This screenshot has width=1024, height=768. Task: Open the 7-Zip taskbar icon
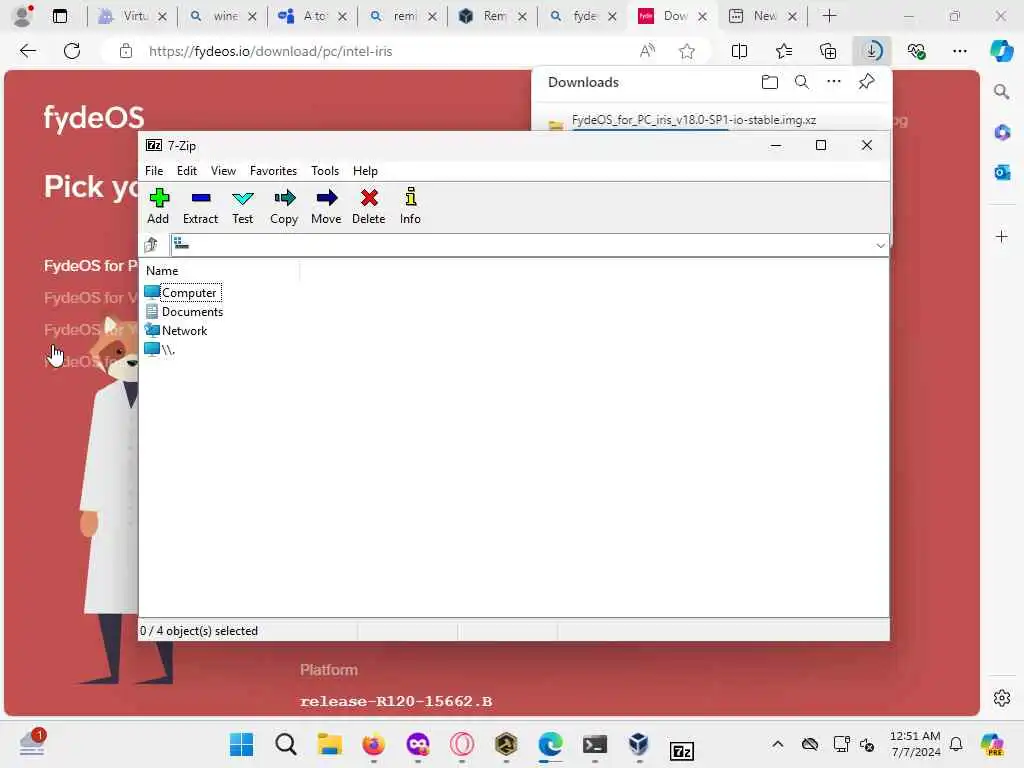[x=682, y=751]
